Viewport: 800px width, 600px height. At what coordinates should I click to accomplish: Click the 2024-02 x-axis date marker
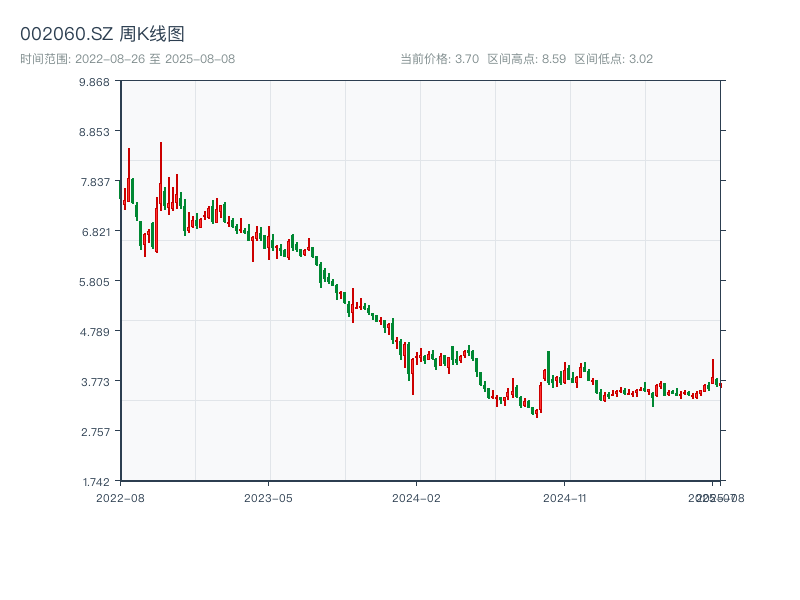(416, 498)
